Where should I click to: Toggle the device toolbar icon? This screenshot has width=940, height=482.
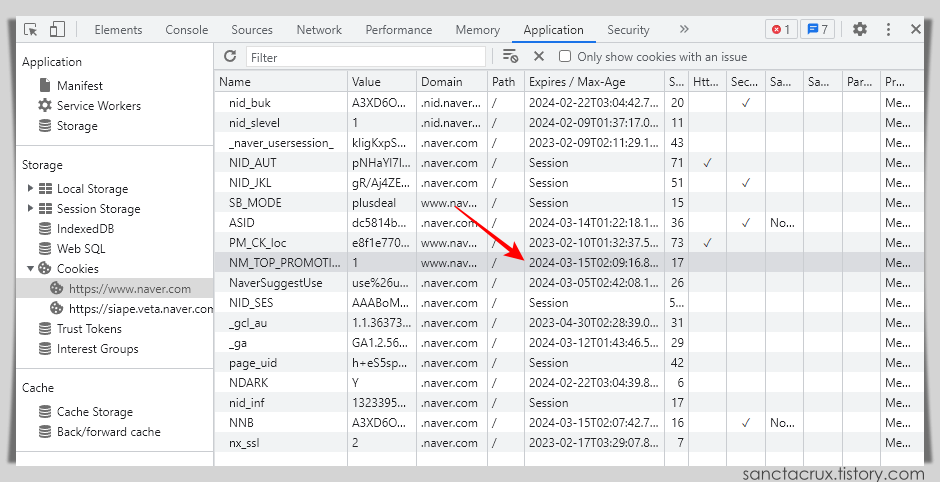[x=57, y=29]
